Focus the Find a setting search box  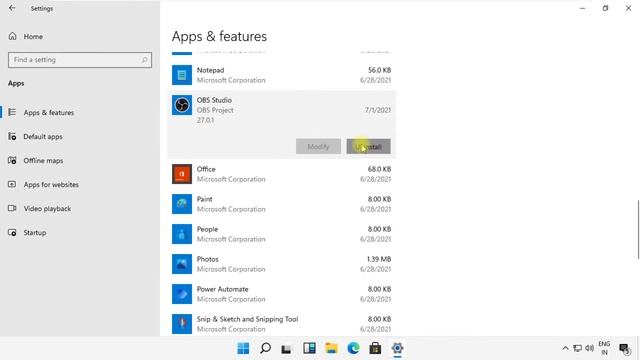pyautogui.click(x=80, y=60)
